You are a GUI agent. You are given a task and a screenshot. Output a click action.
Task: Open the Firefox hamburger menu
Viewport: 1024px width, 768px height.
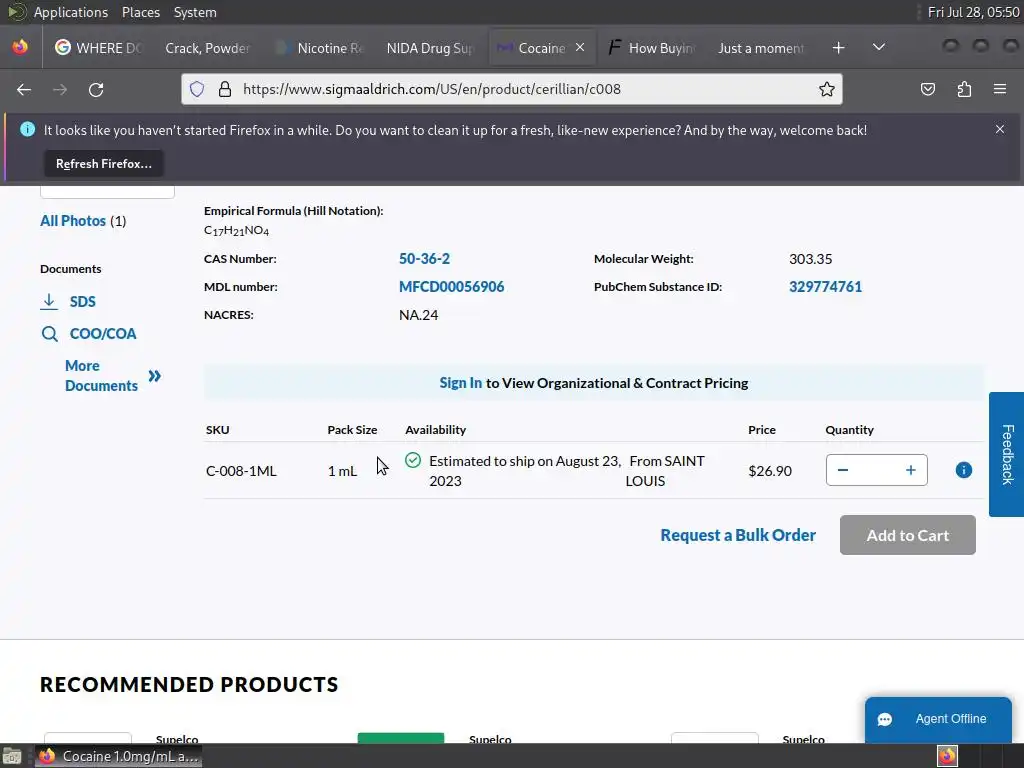click(1000, 89)
